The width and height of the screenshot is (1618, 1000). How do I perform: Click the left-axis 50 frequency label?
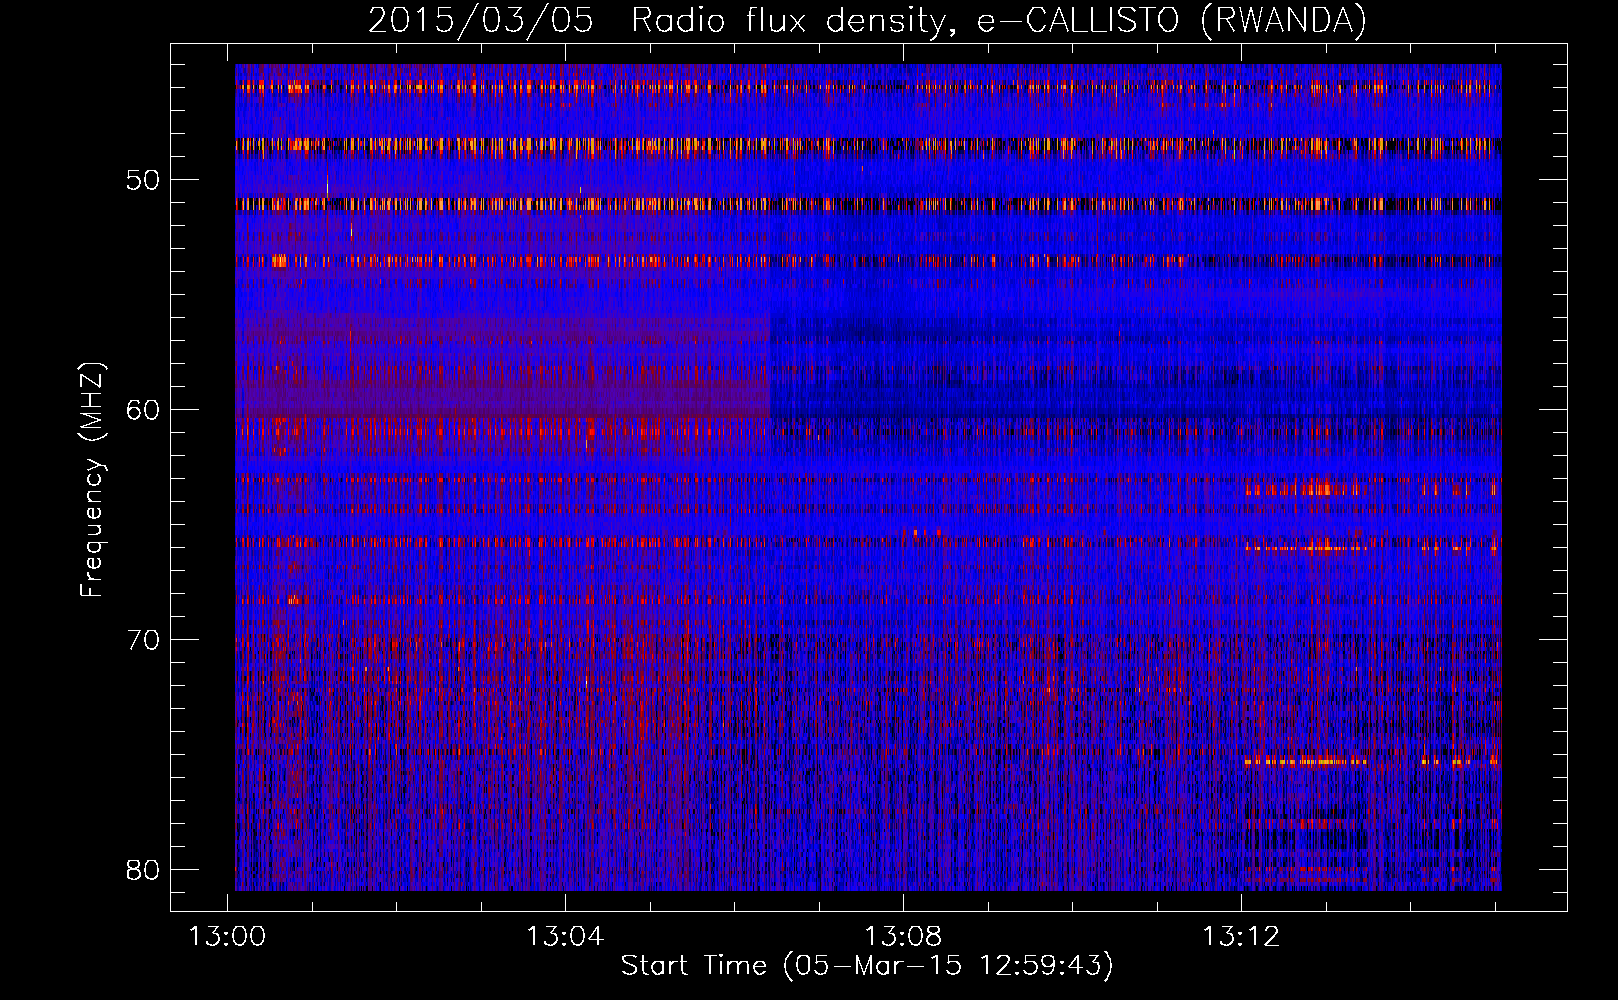click(x=143, y=180)
